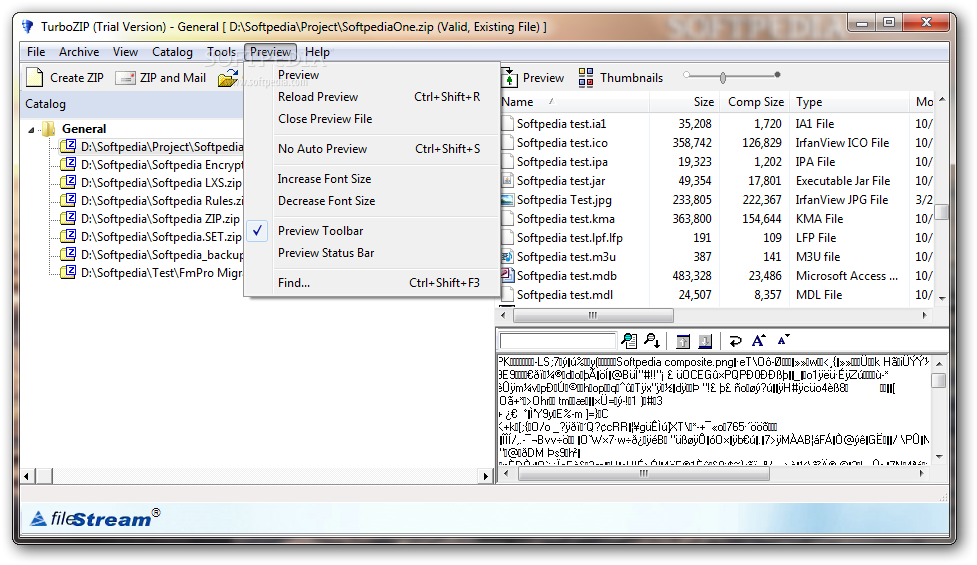Click the file icon of Softpedia test.mdb
The height and width of the screenshot is (565, 977).
507,275
